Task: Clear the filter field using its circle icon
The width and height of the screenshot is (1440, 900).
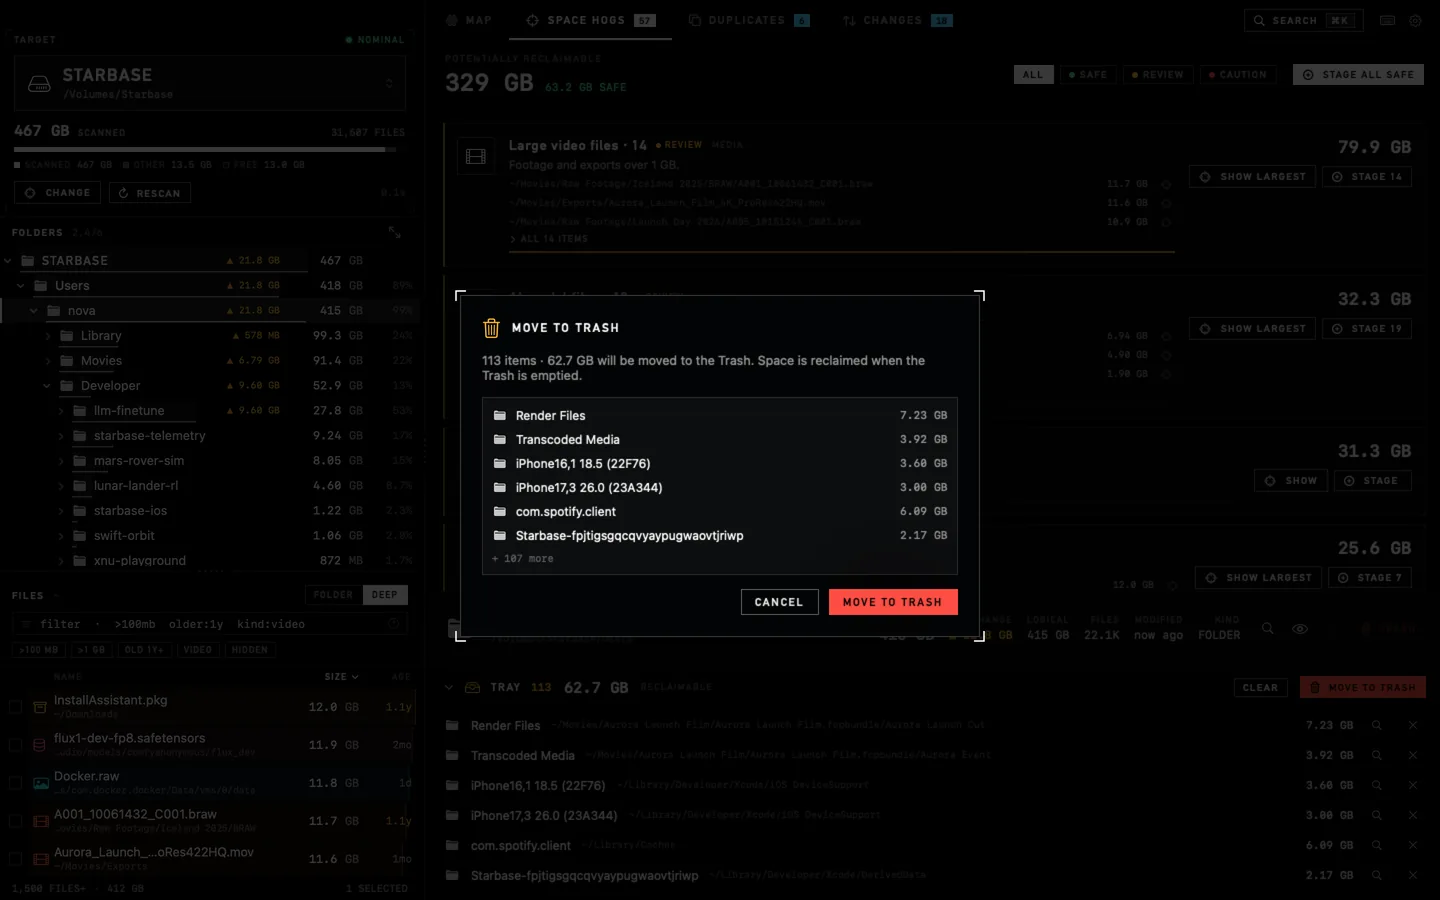Action: pos(393,624)
